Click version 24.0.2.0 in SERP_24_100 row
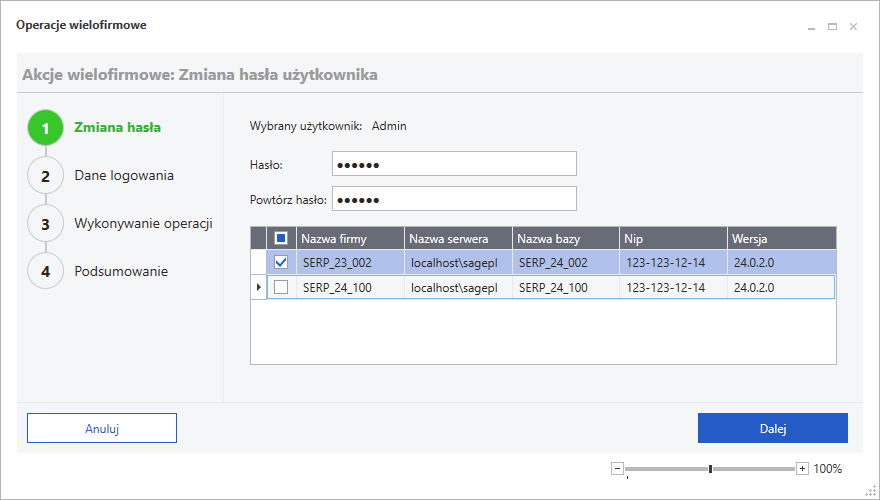Image resolution: width=880 pixels, height=500 pixels. pos(782,288)
